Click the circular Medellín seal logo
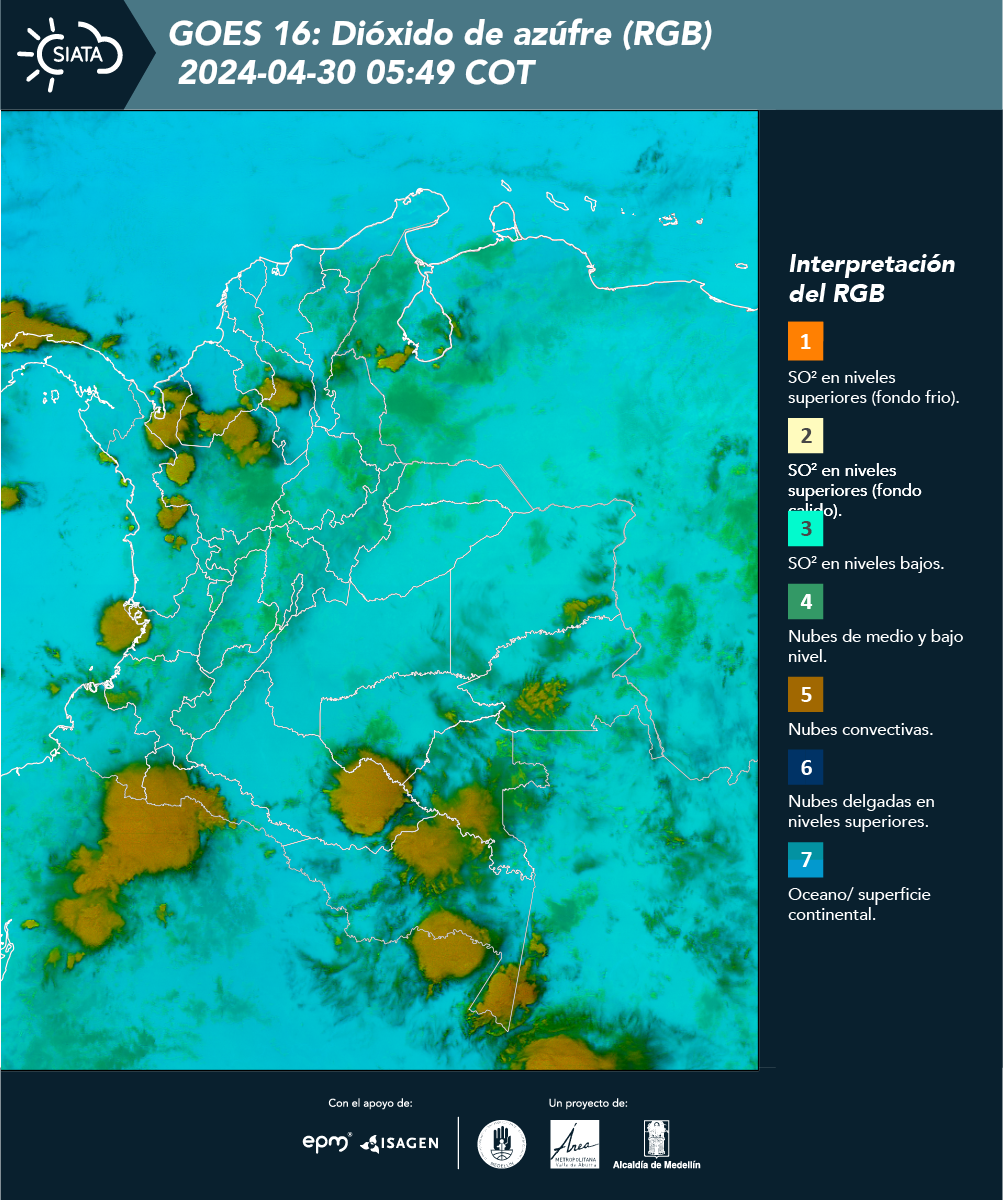Viewport: 1003px width, 1200px height. point(501,1144)
